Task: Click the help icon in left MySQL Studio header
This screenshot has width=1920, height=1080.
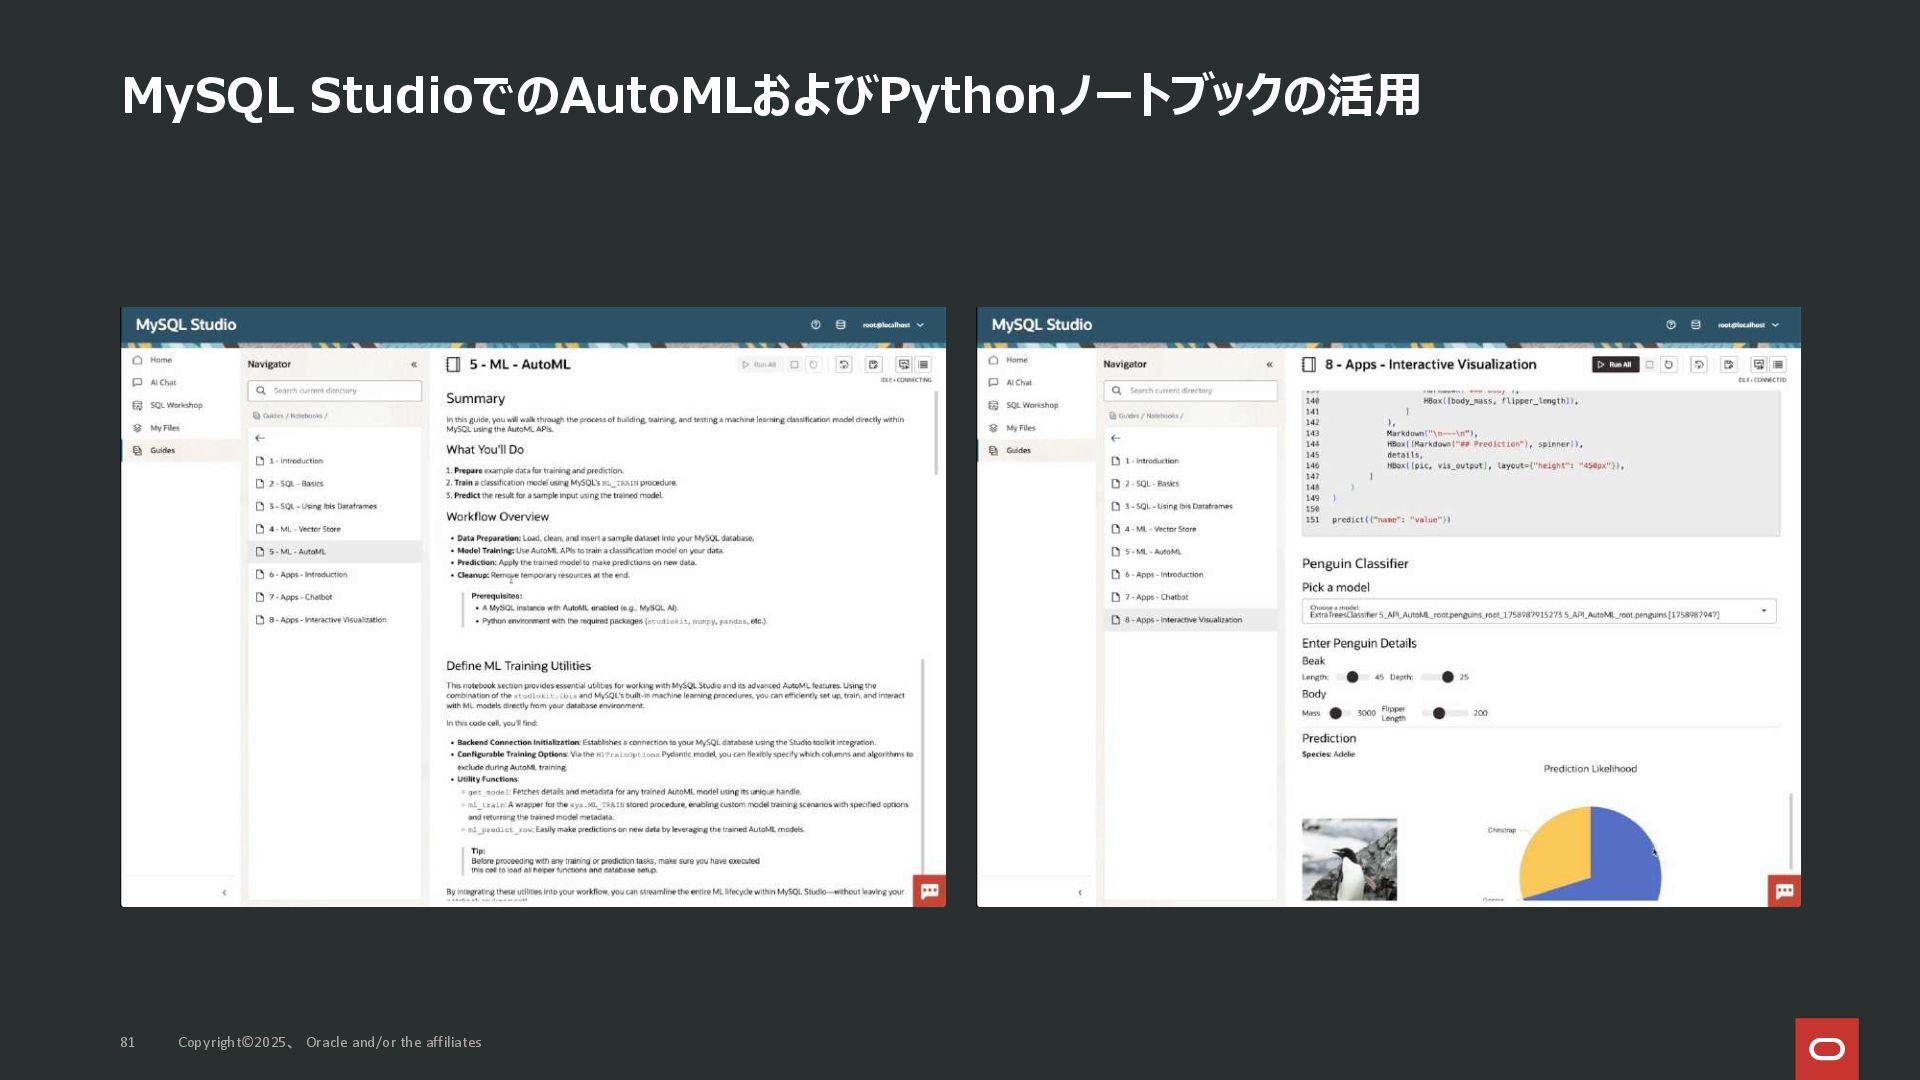Action: coord(815,325)
